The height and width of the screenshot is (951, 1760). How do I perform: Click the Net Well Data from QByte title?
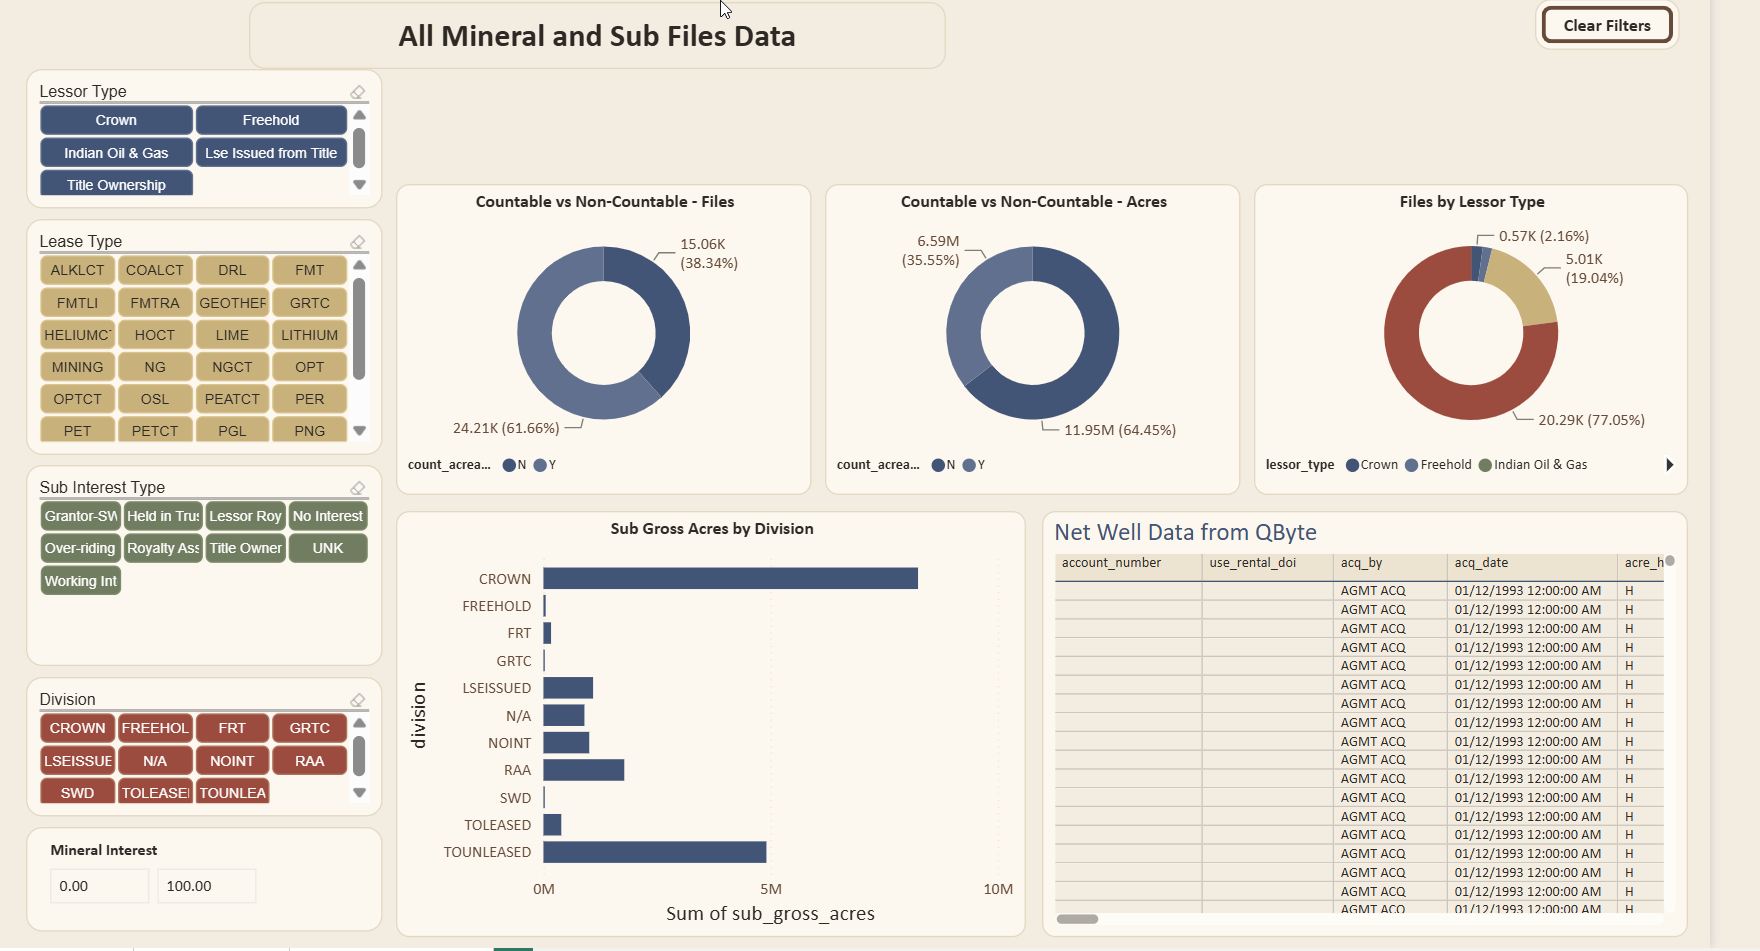tap(1185, 533)
